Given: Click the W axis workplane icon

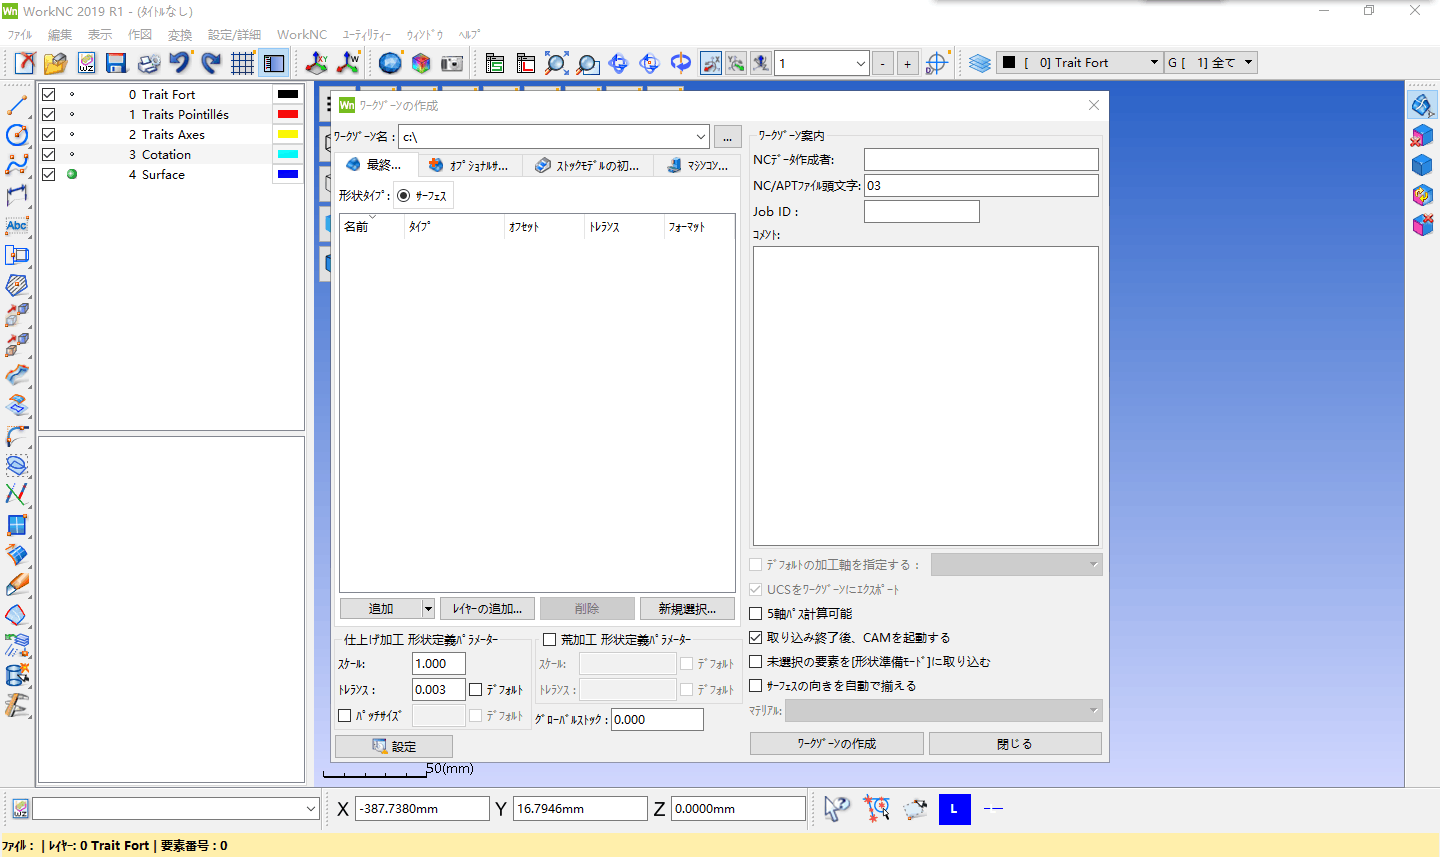Looking at the screenshot, I should [348, 63].
